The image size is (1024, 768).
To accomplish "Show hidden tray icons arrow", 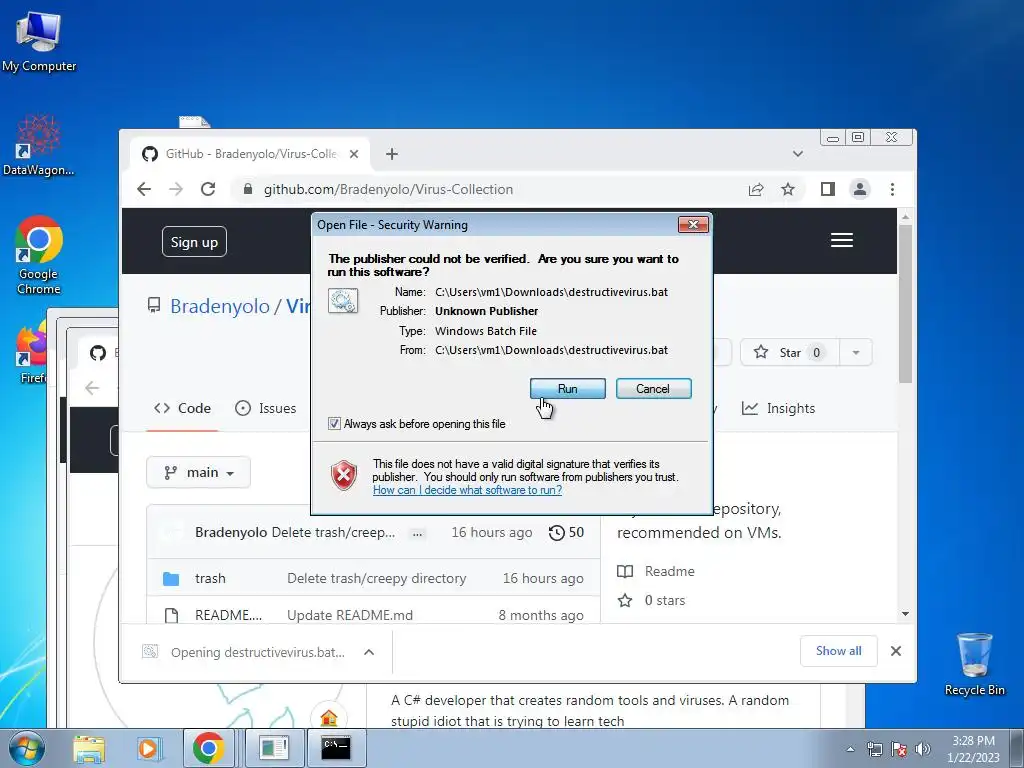I will (850, 749).
